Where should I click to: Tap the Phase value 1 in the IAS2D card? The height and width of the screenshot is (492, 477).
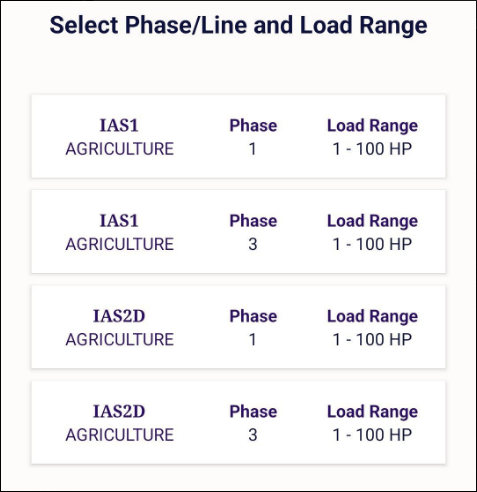pyautogui.click(x=253, y=340)
